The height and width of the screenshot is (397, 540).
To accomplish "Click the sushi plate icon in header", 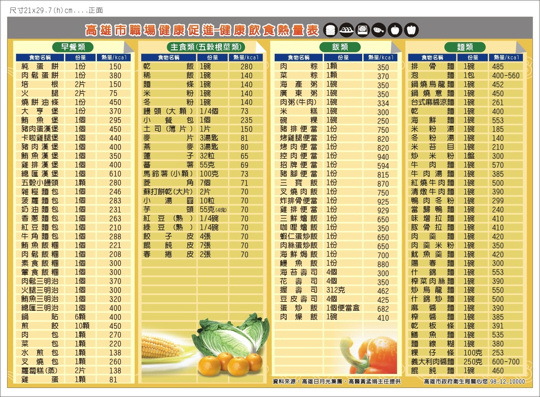I will [346, 30].
